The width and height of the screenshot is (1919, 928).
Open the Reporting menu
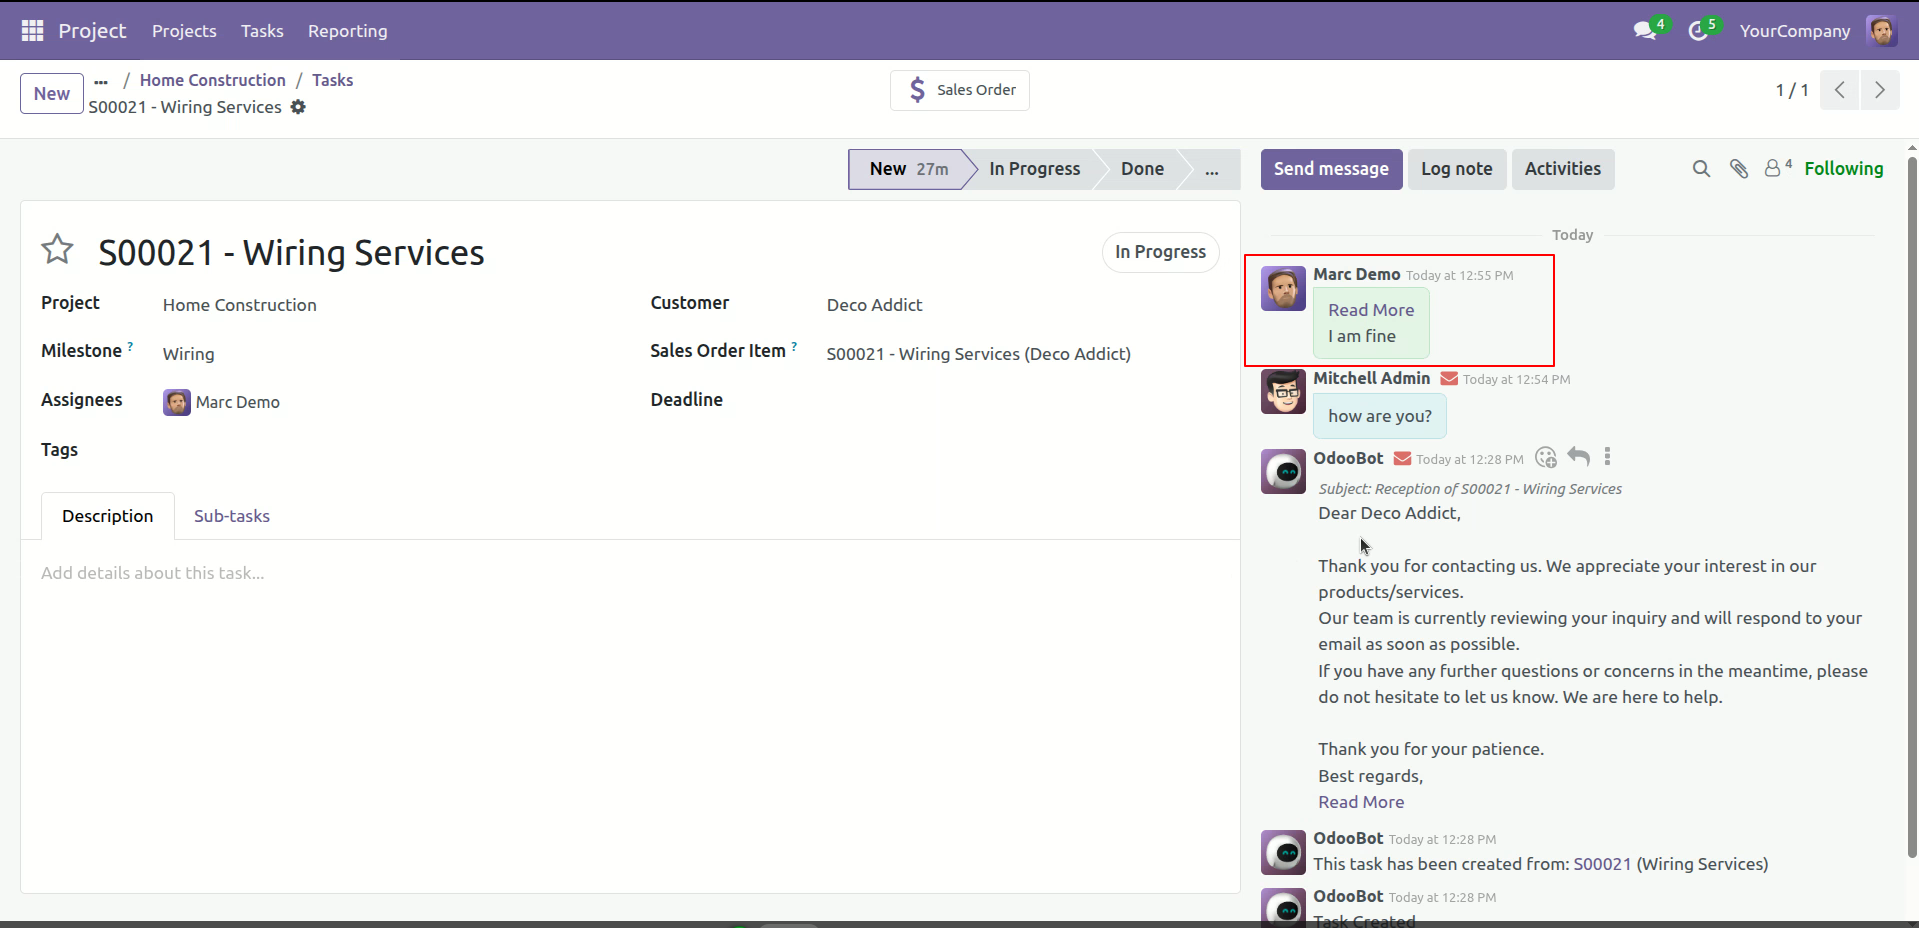click(348, 31)
